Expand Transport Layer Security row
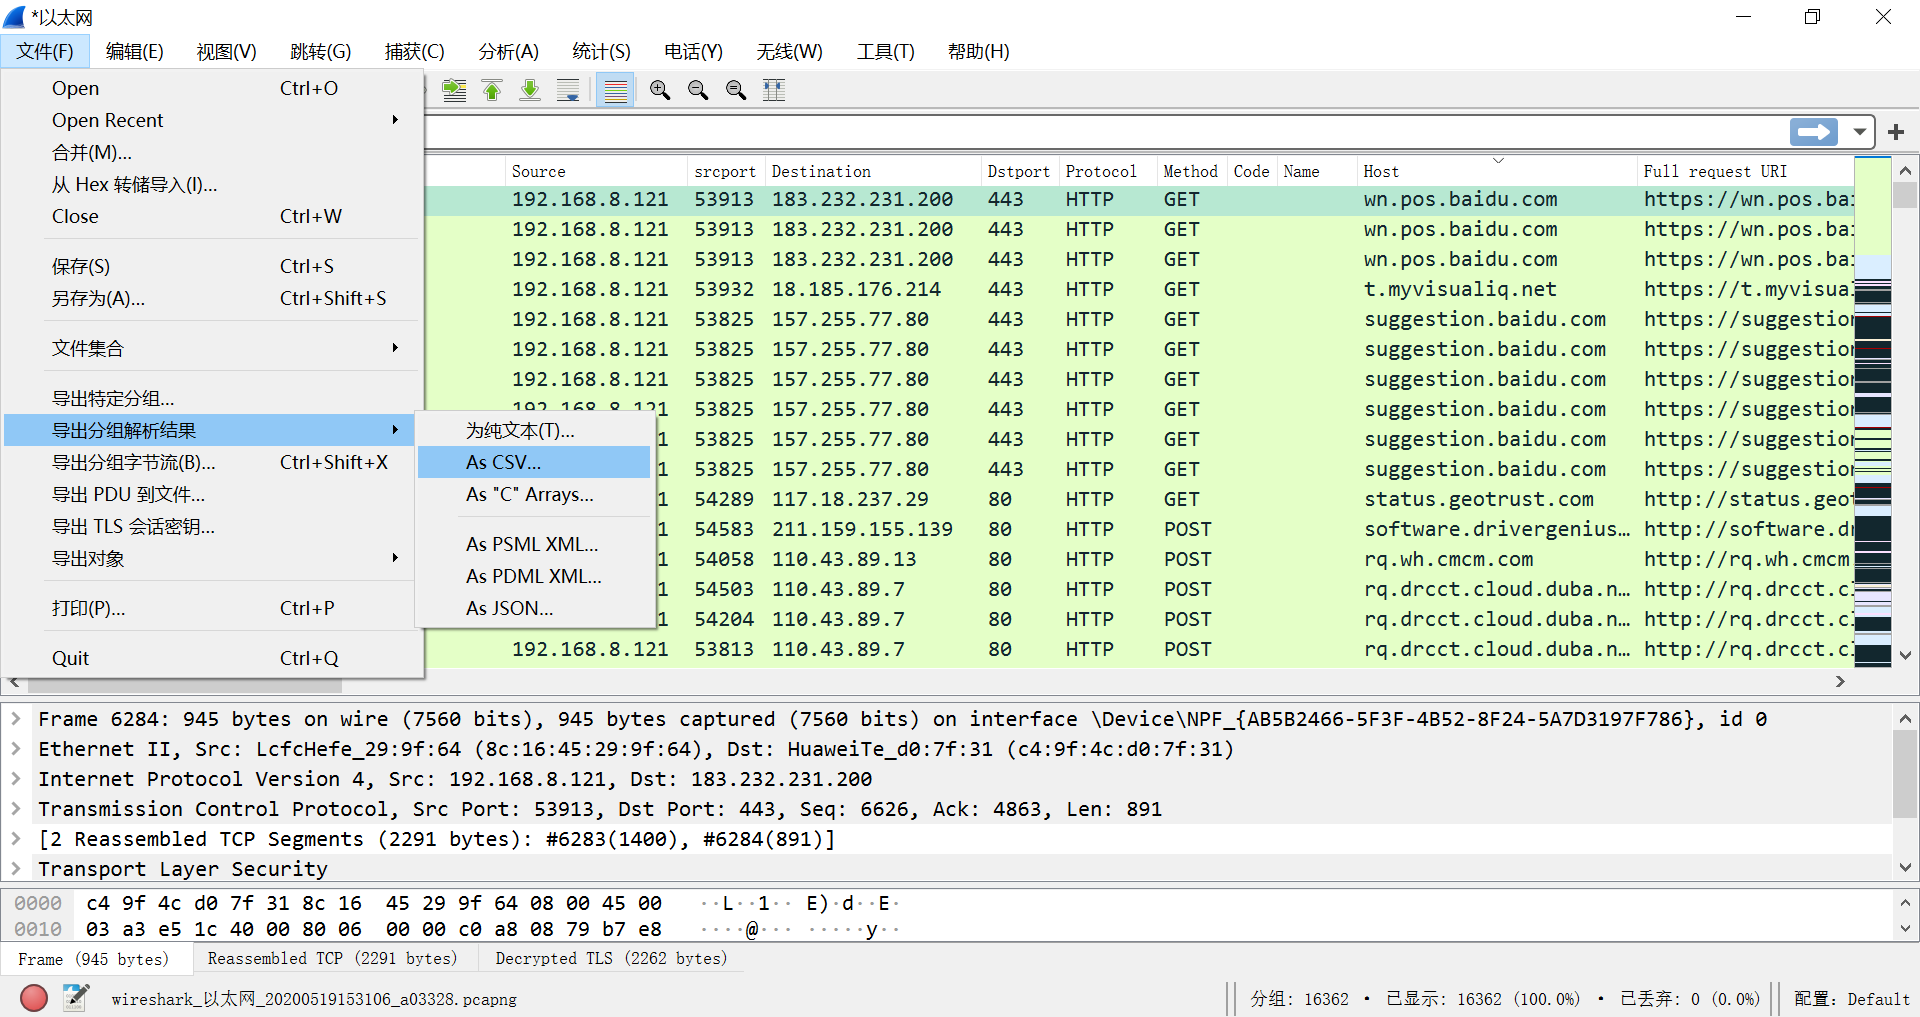This screenshot has height=1017, width=1920. click(x=16, y=869)
